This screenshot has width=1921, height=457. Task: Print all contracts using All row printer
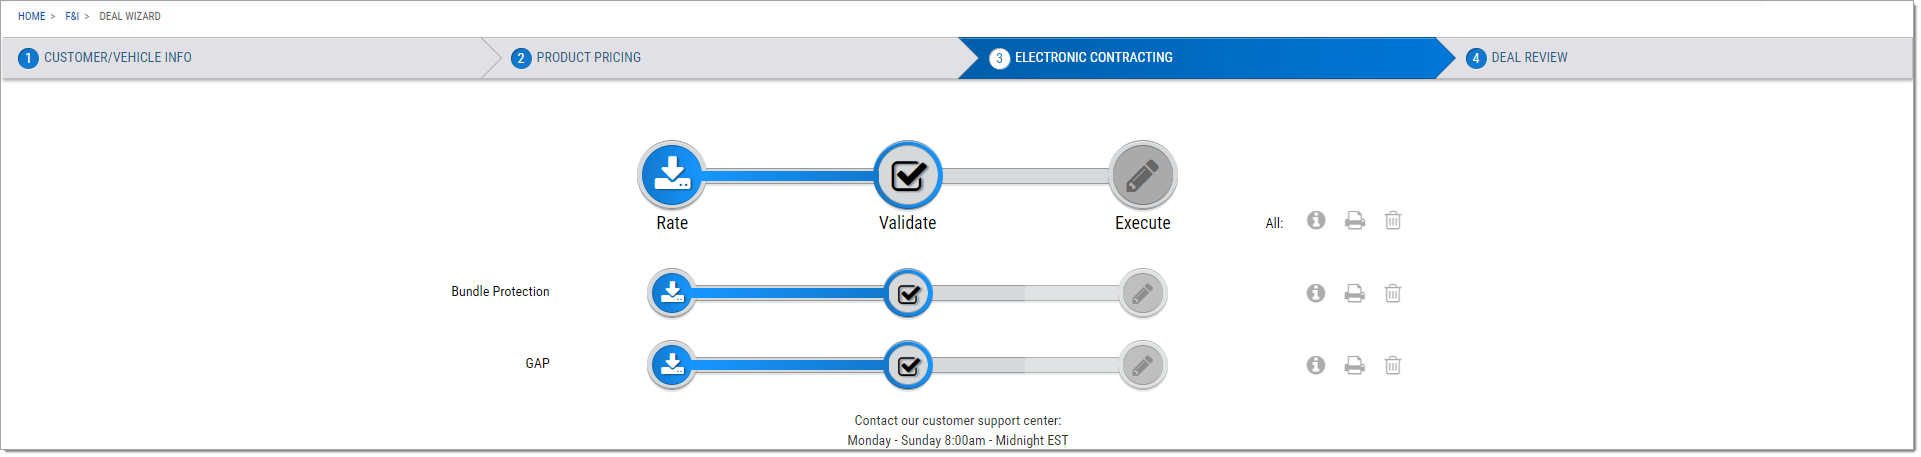pyautogui.click(x=1355, y=220)
